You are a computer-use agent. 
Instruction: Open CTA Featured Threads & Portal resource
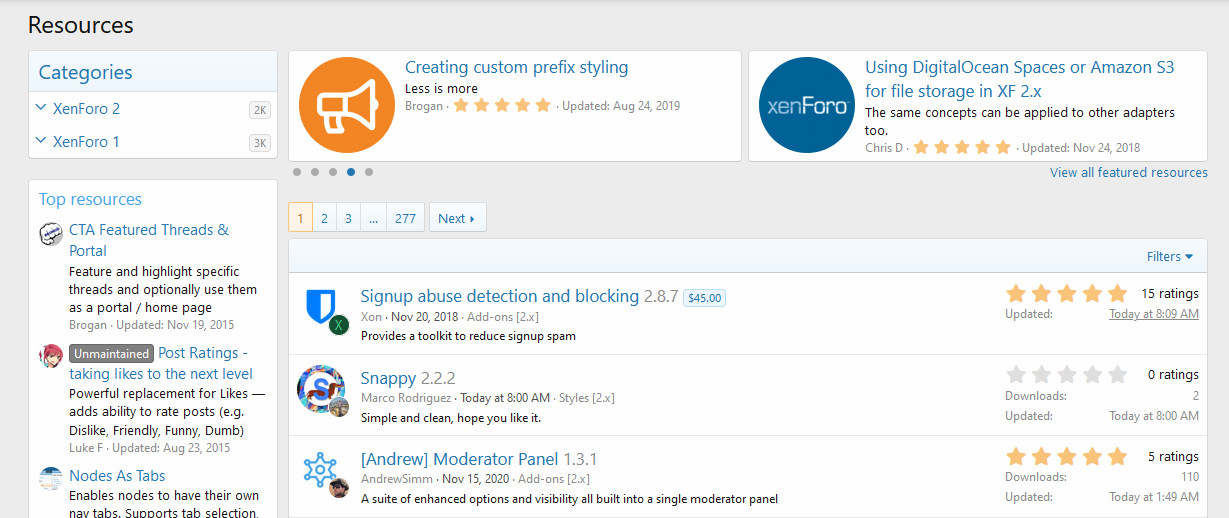pyautogui.click(x=149, y=240)
